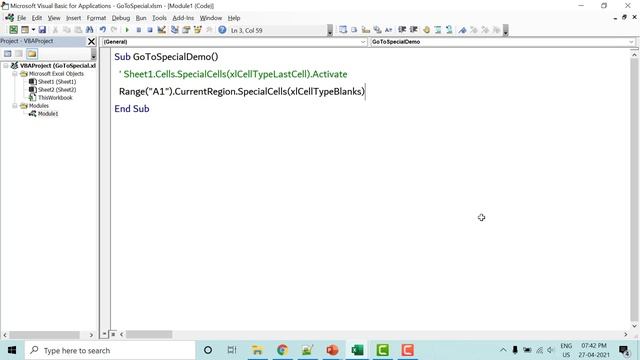Click the Insert UserForm toolbar icon
Image resolution: width=640 pixels, height=360 pixels.
(x=25, y=30)
